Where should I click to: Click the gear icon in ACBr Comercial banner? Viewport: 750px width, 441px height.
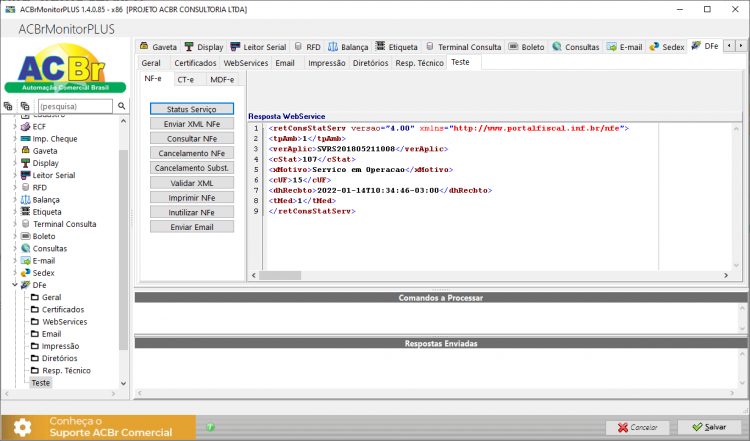pyautogui.click(x=22, y=427)
